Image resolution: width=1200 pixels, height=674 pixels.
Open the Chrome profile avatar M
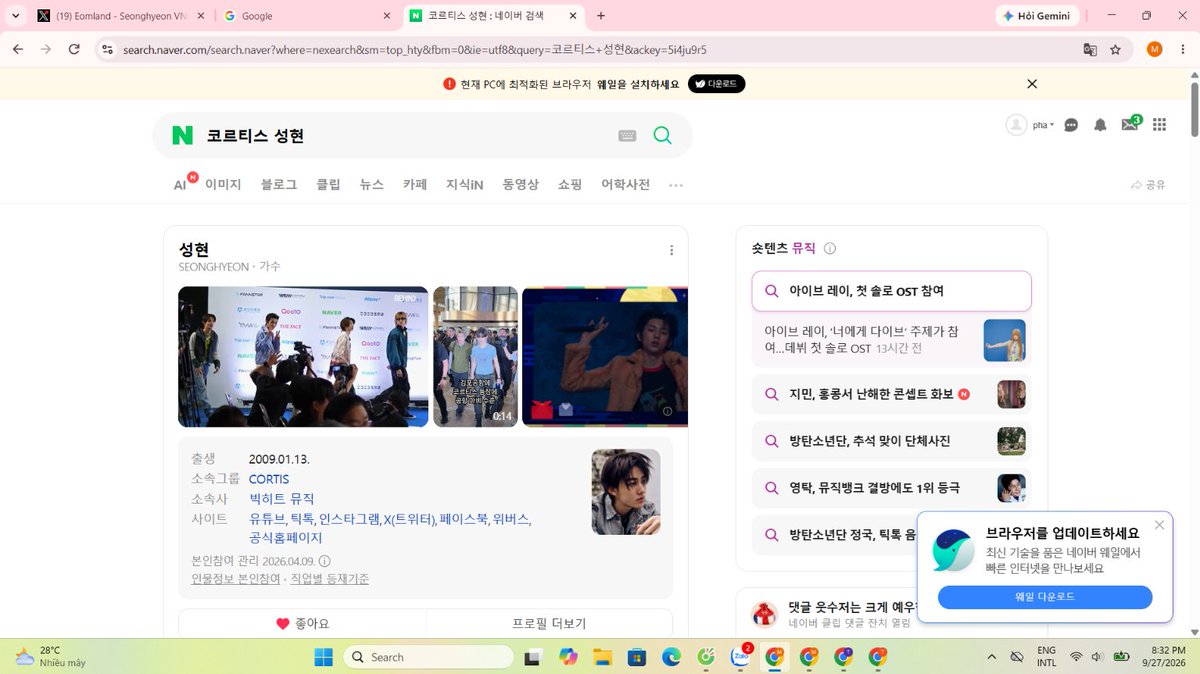coord(1154,49)
